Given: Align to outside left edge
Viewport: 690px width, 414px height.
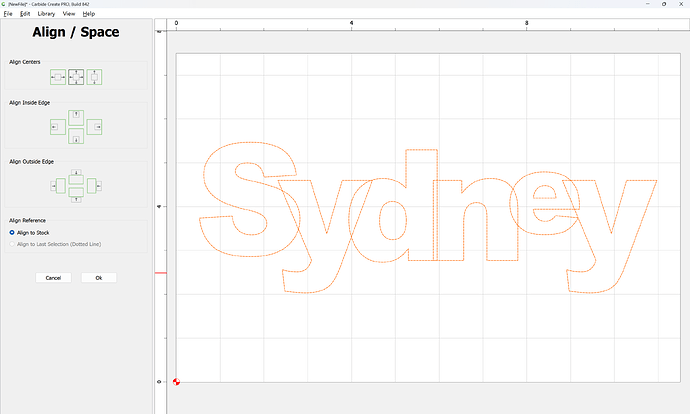Looking at the screenshot, I should (x=53, y=186).
